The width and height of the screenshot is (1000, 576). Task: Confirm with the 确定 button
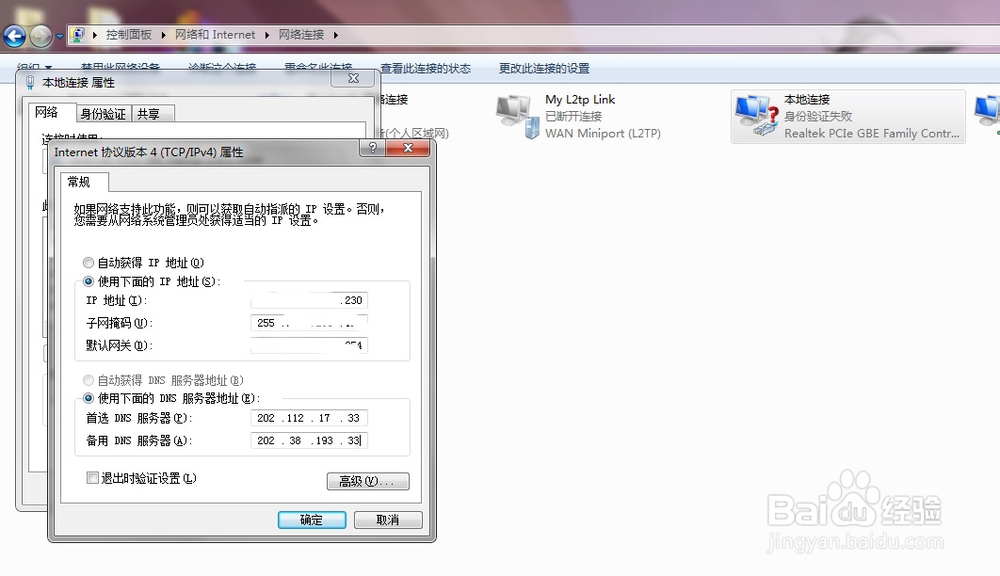pyautogui.click(x=312, y=520)
